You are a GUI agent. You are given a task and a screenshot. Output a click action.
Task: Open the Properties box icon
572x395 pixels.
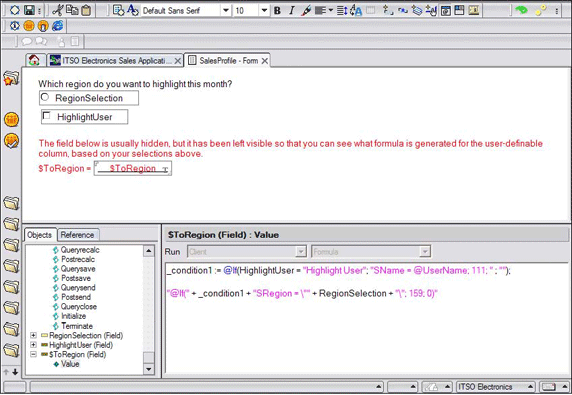click(x=118, y=10)
